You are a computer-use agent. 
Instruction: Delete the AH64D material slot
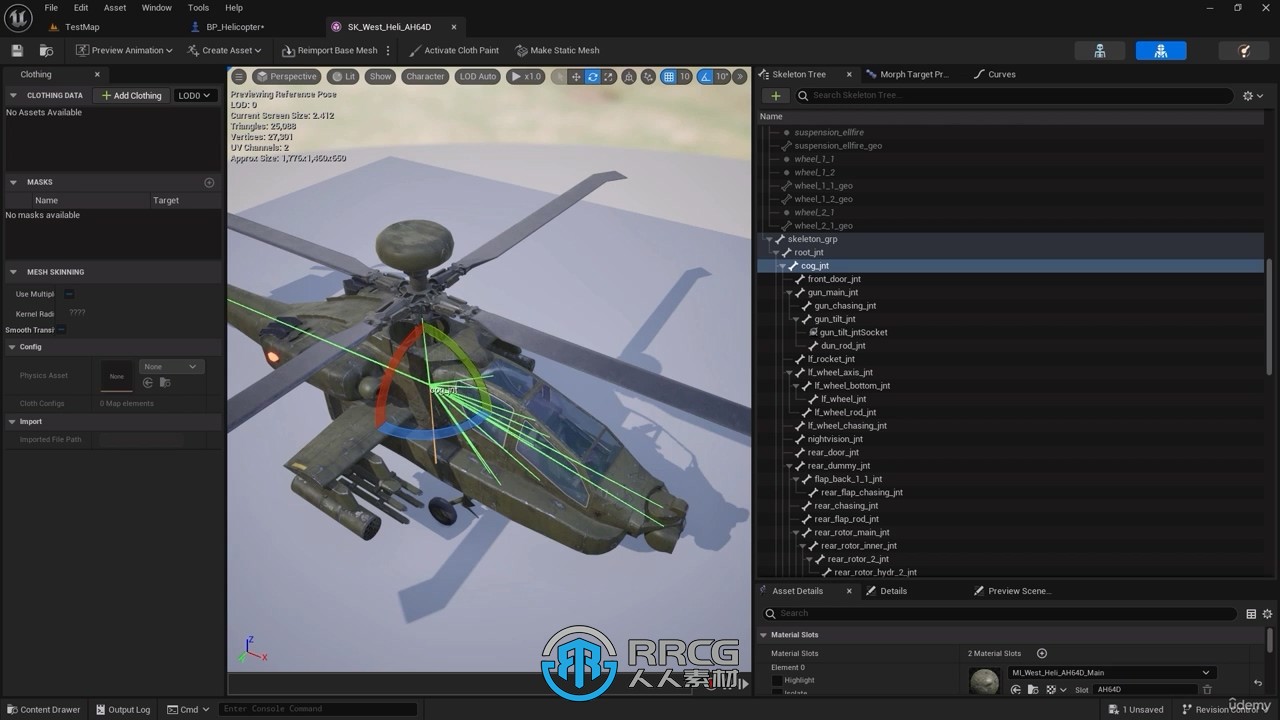tap(1207, 689)
